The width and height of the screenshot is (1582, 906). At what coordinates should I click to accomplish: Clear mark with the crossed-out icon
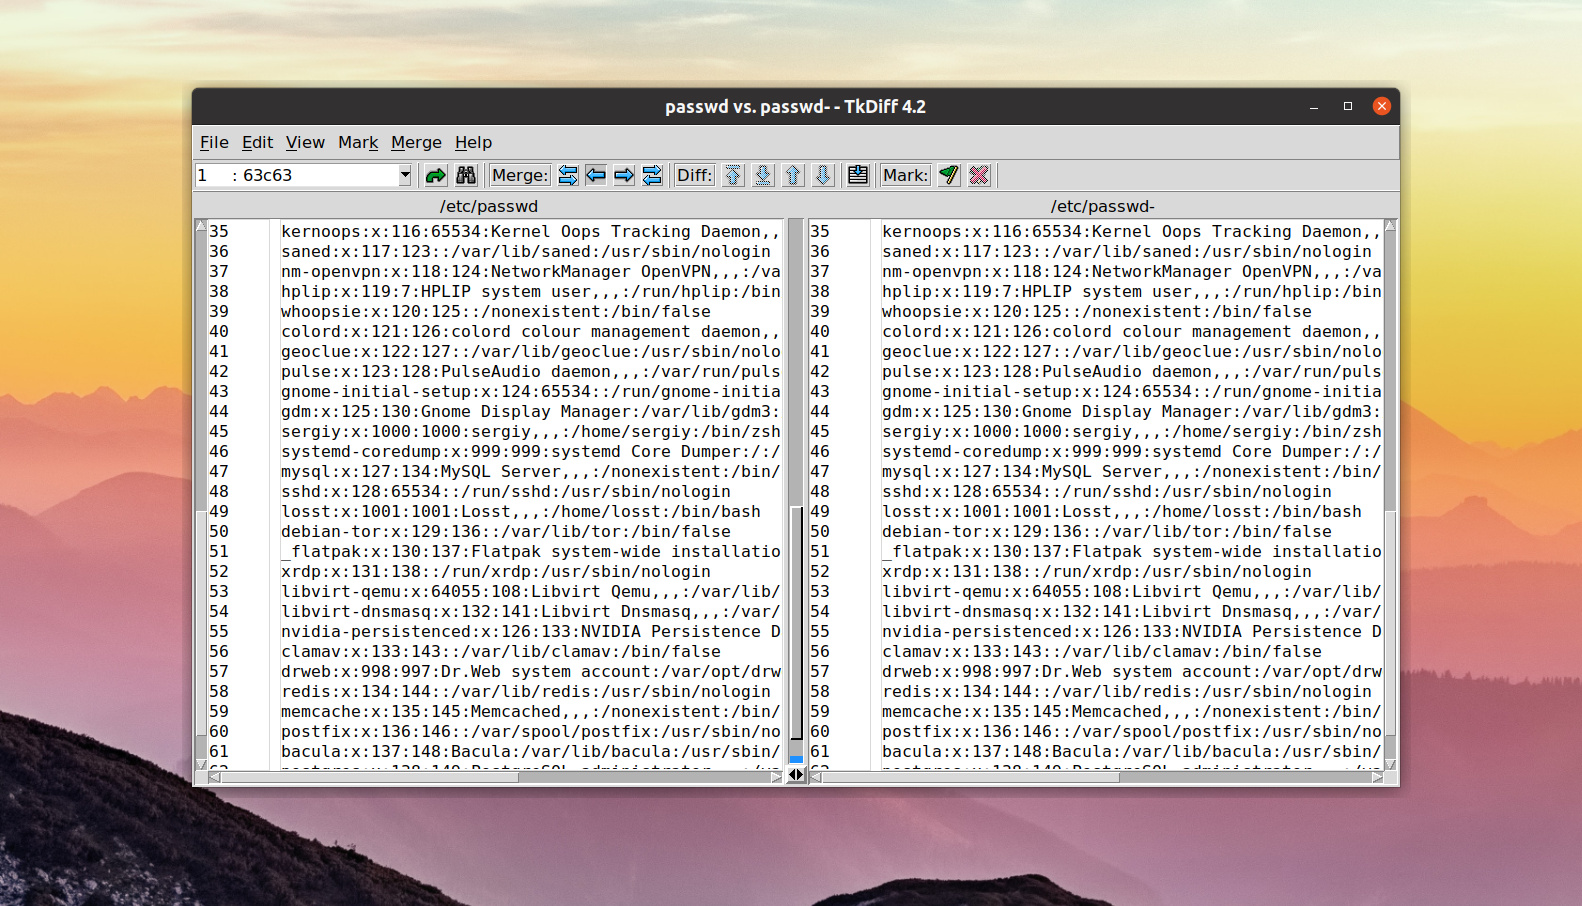[x=979, y=175]
